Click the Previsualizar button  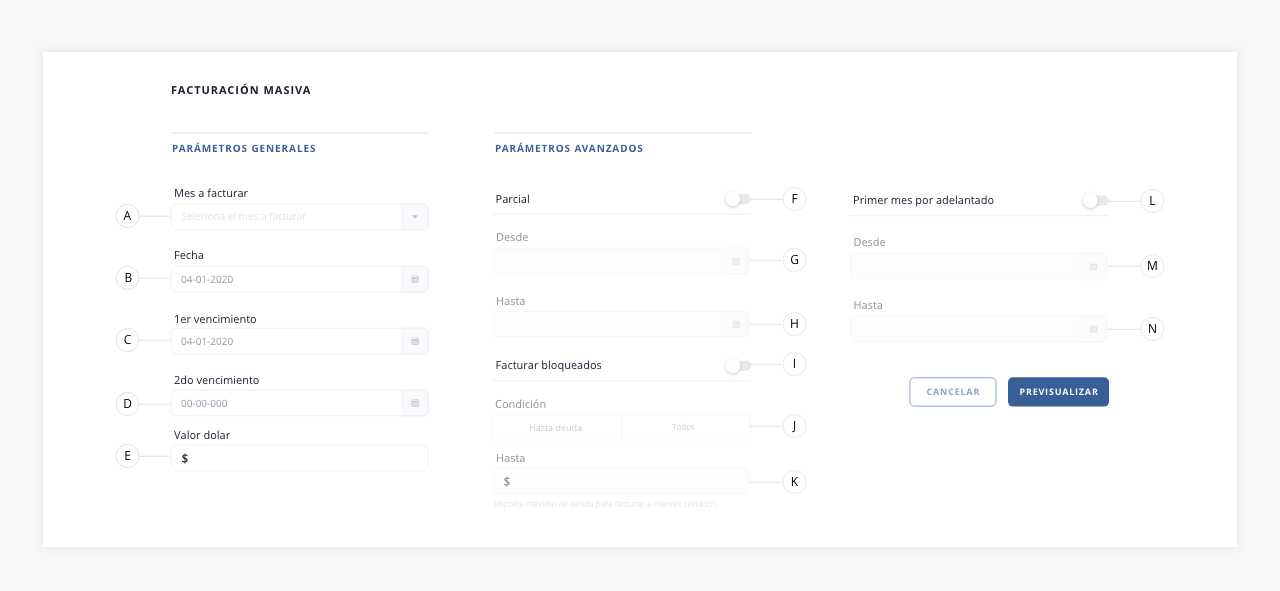[x=1059, y=392]
